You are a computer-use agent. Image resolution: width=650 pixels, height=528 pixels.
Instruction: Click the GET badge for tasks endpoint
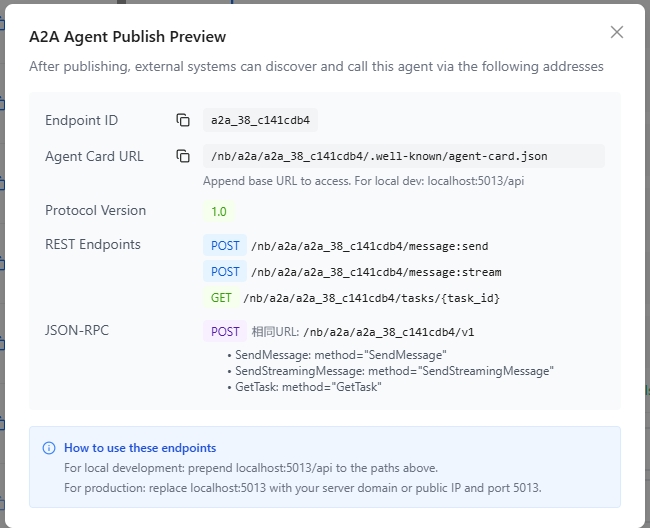pyautogui.click(x=221, y=298)
